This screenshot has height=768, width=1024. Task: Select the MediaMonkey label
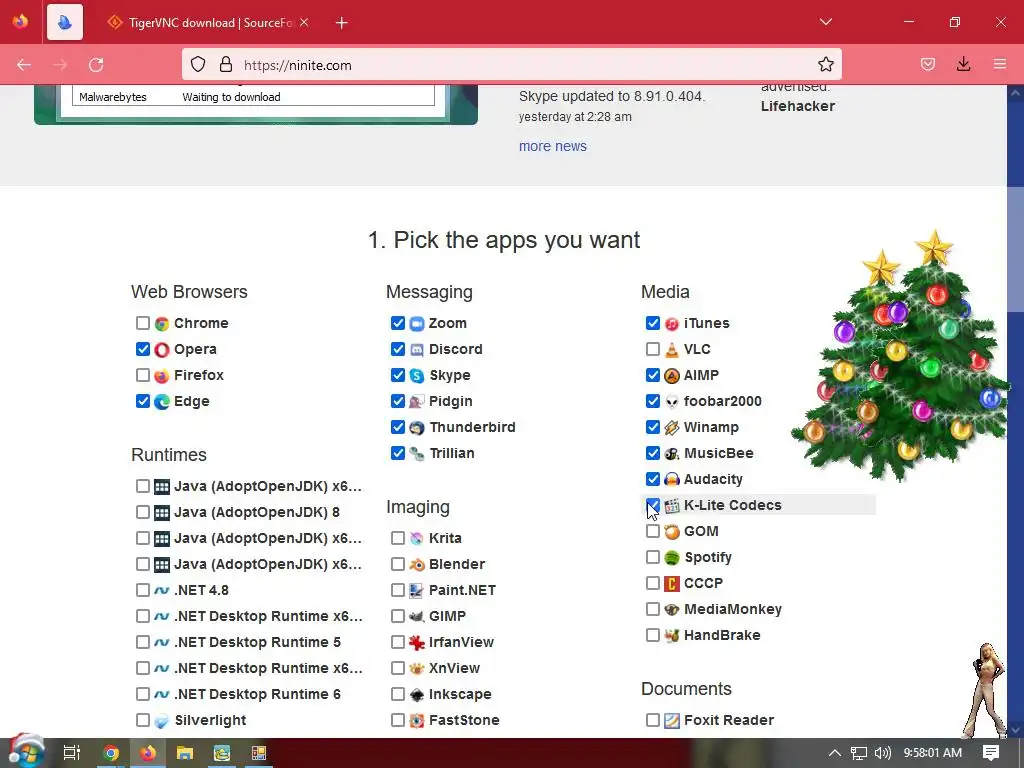click(733, 609)
